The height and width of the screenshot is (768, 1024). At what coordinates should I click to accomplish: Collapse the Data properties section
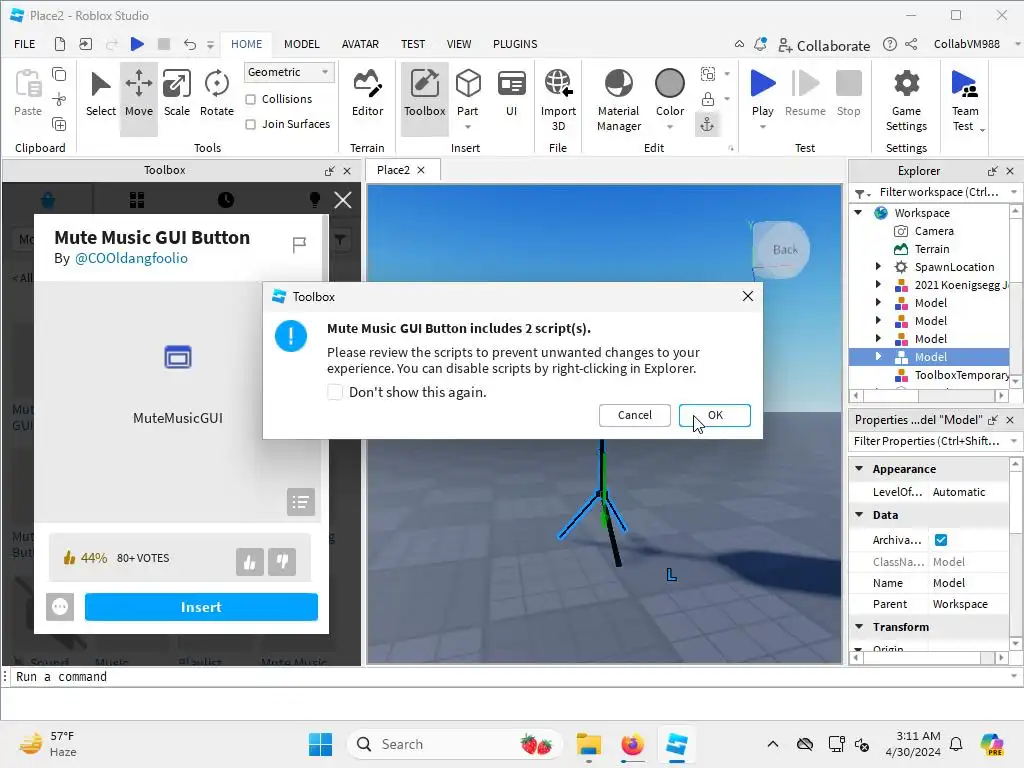click(x=859, y=515)
